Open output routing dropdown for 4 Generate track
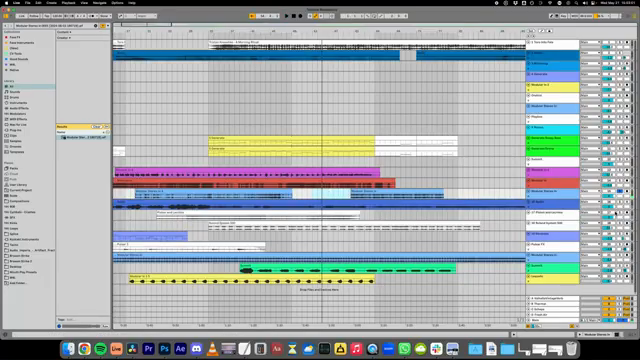The width and height of the screenshot is (640, 360). (x=590, y=74)
